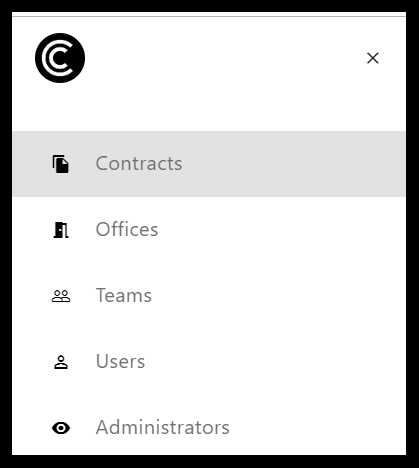Click the circular C logo
Screen dimensions: 419x468
click(60, 58)
